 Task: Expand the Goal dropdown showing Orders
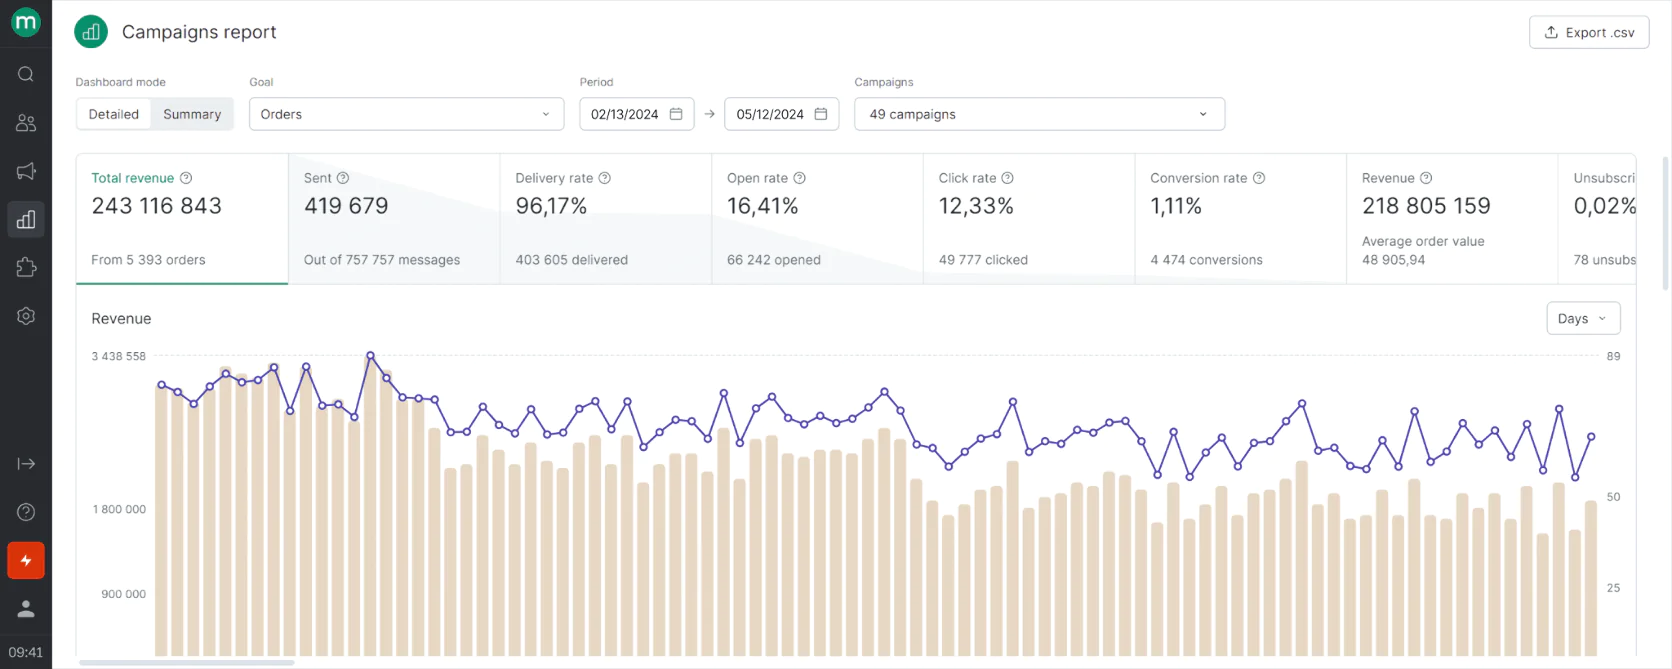(406, 114)
